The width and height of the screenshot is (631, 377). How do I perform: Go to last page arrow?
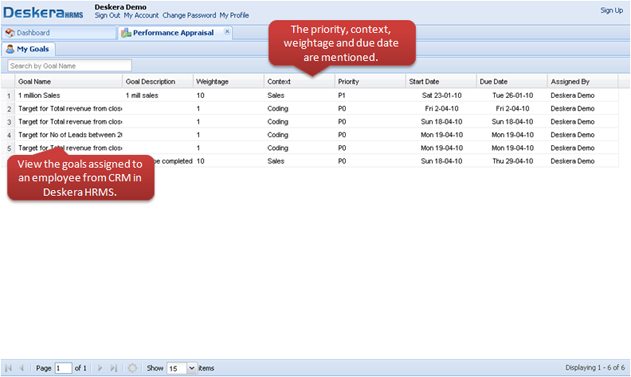(114, 368)
